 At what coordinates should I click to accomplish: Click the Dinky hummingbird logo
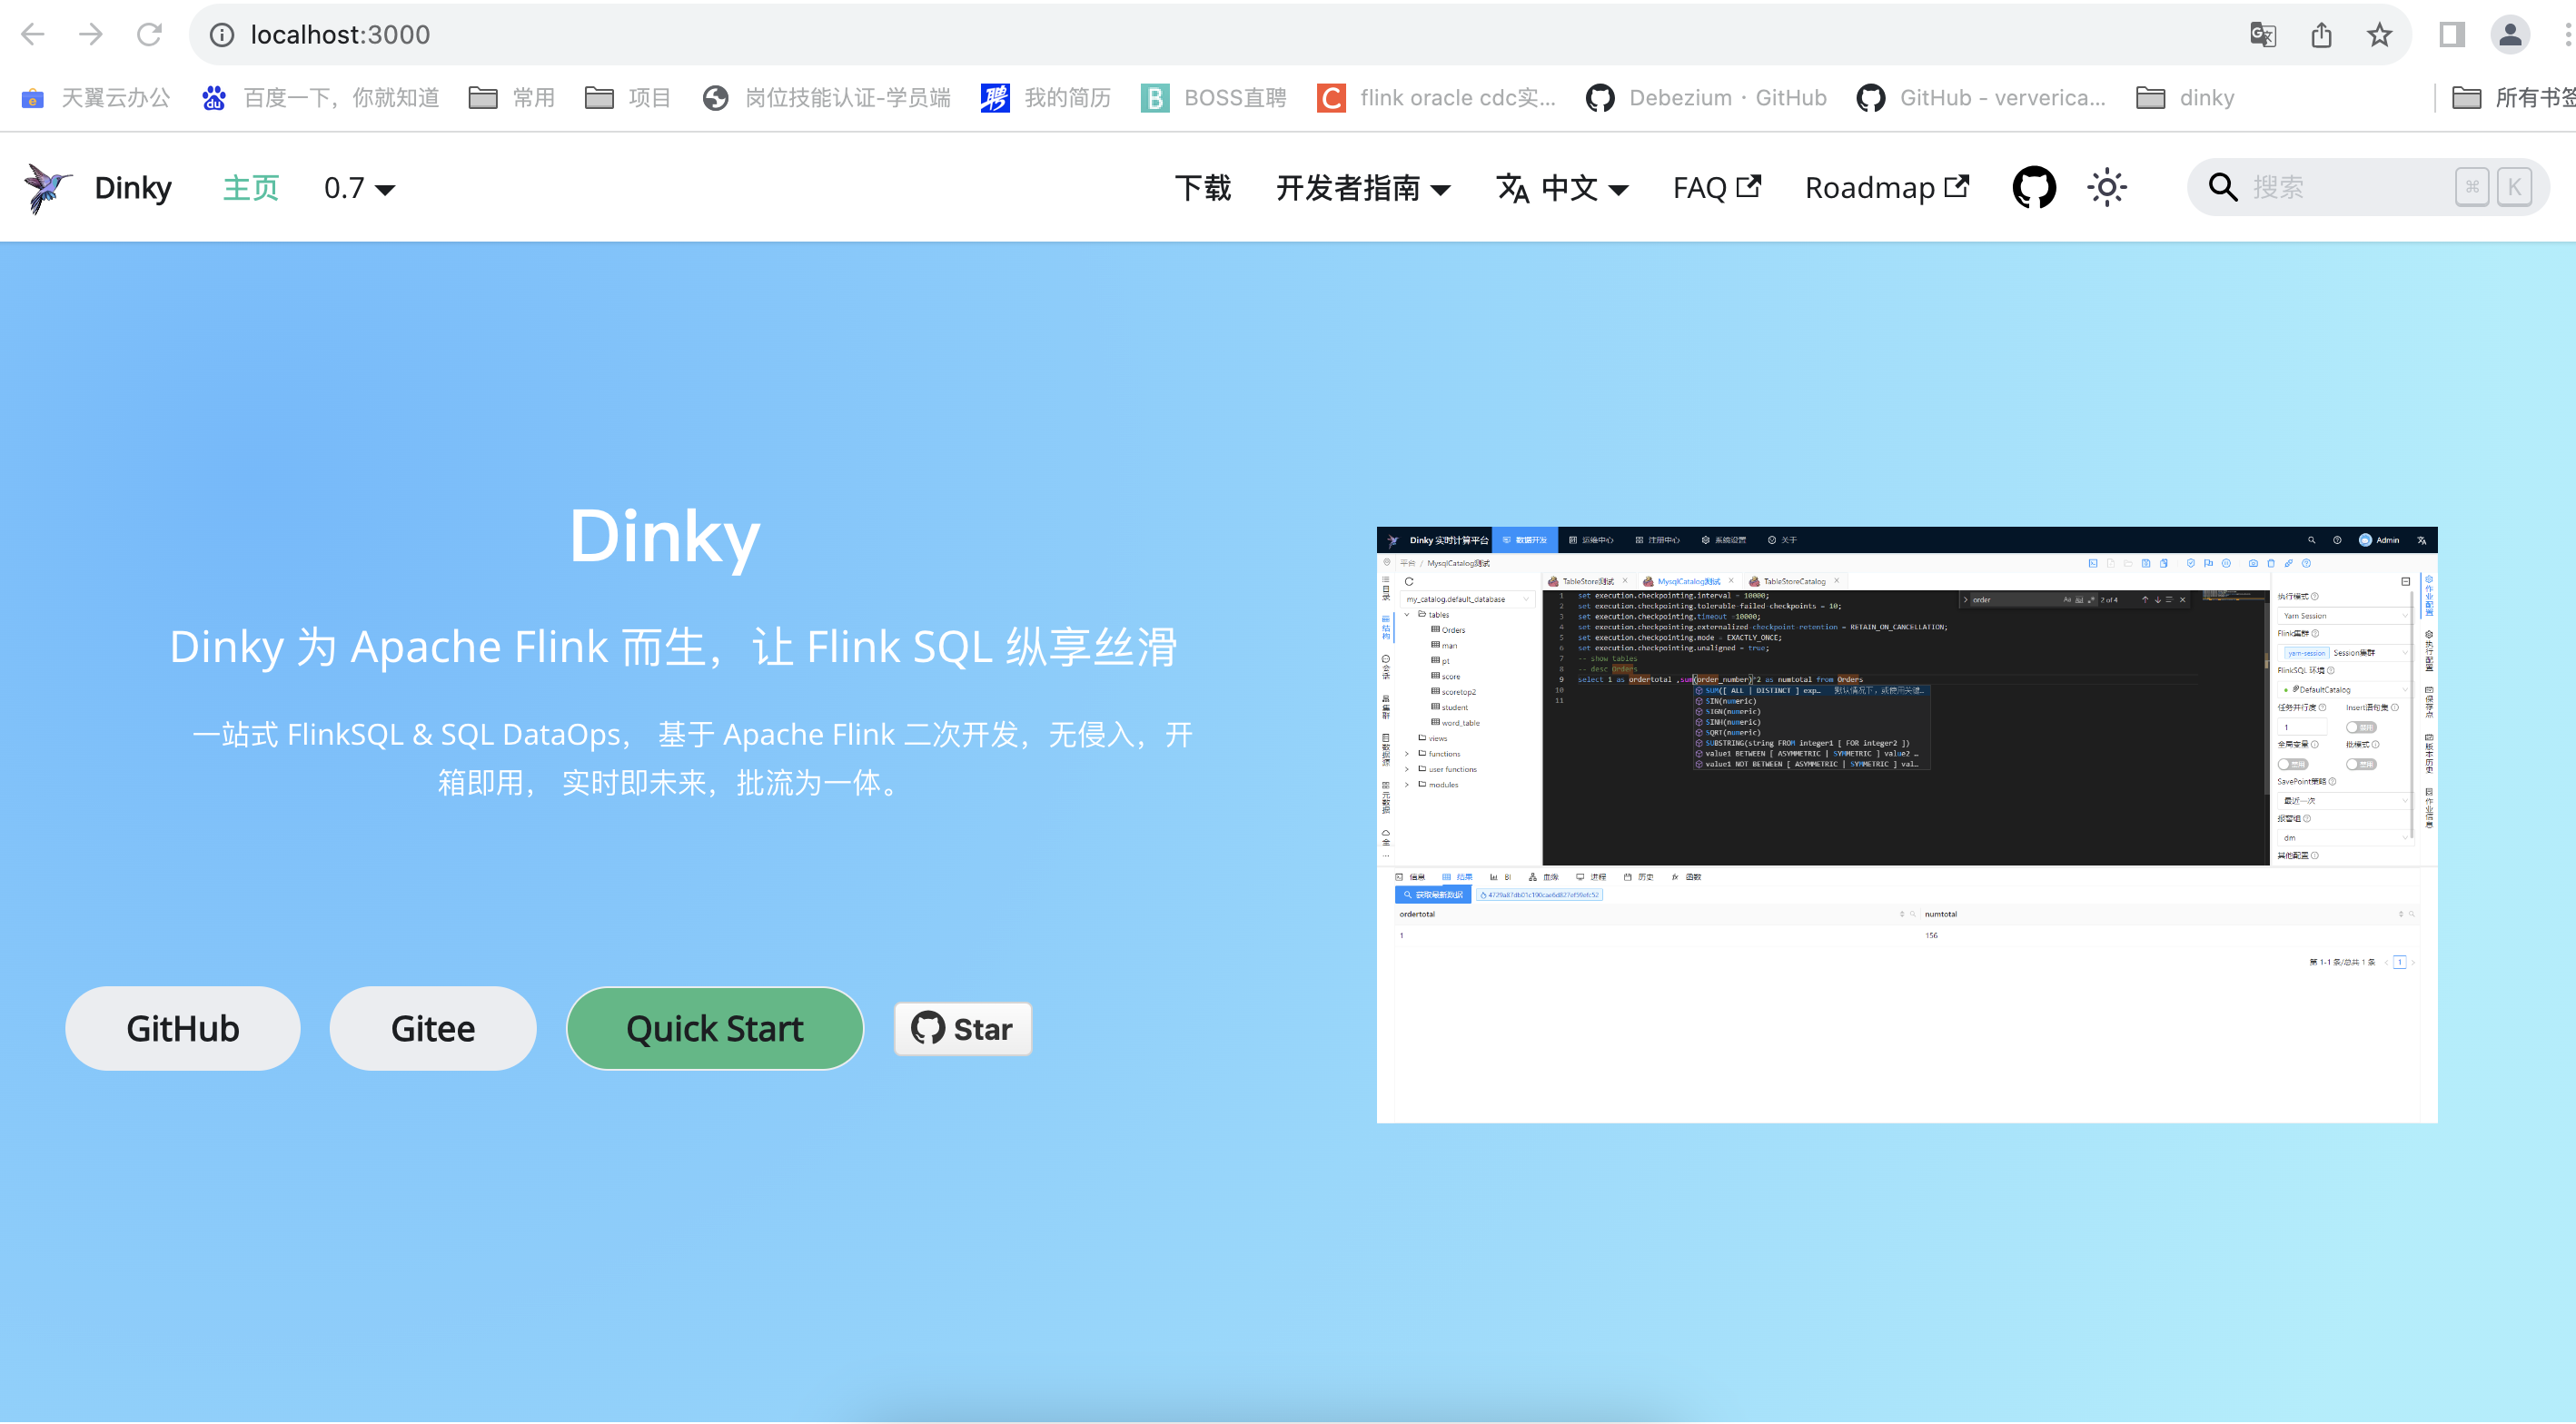pyautogui.click(x=46, y=186)
